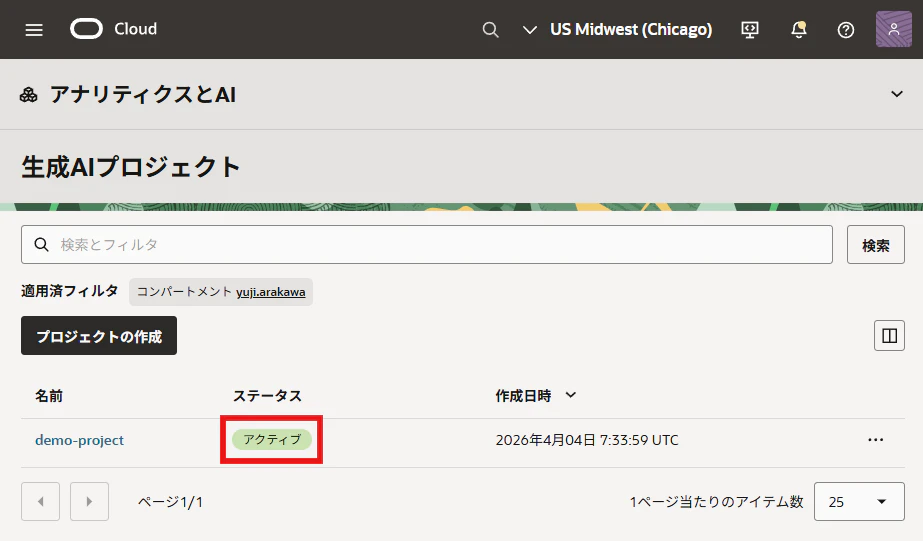923x541 pixels.
Task: Open the column layout settings icon
Action: [x=889, y=336]
